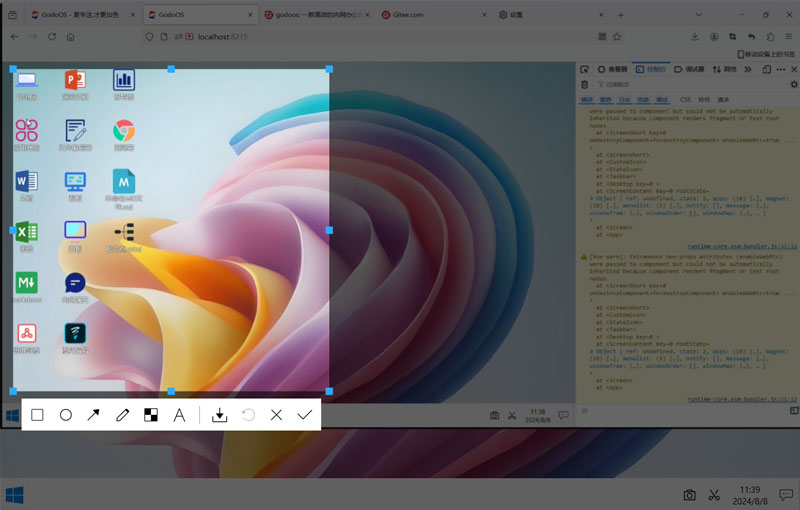Screen dimensions: 800x510
Task: Click the Word desktop icon
Action: [26, 182]
